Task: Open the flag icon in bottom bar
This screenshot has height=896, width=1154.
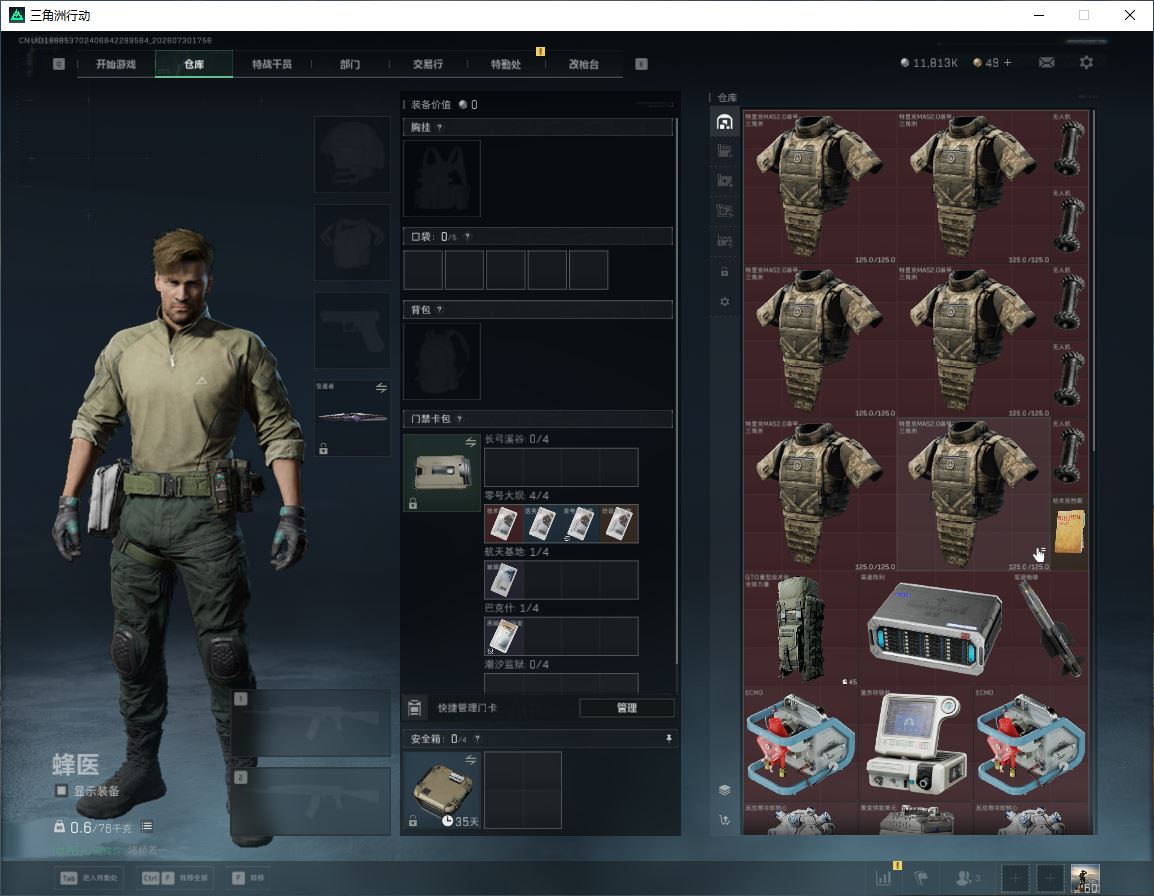Action: (x=921, y=878)
